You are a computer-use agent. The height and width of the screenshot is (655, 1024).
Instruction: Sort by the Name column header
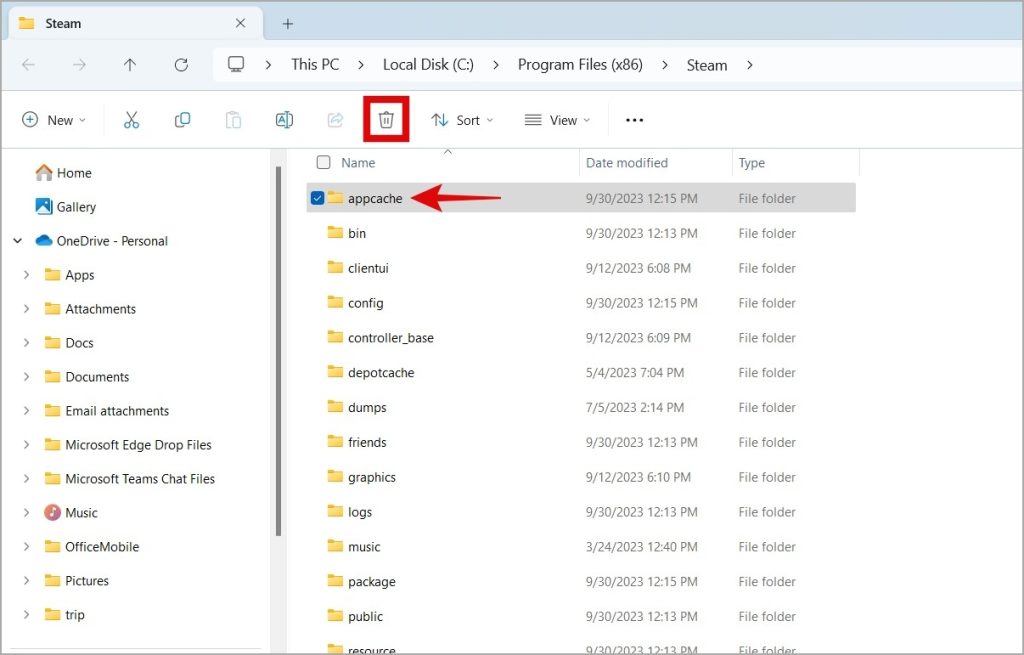coord(358,163)
